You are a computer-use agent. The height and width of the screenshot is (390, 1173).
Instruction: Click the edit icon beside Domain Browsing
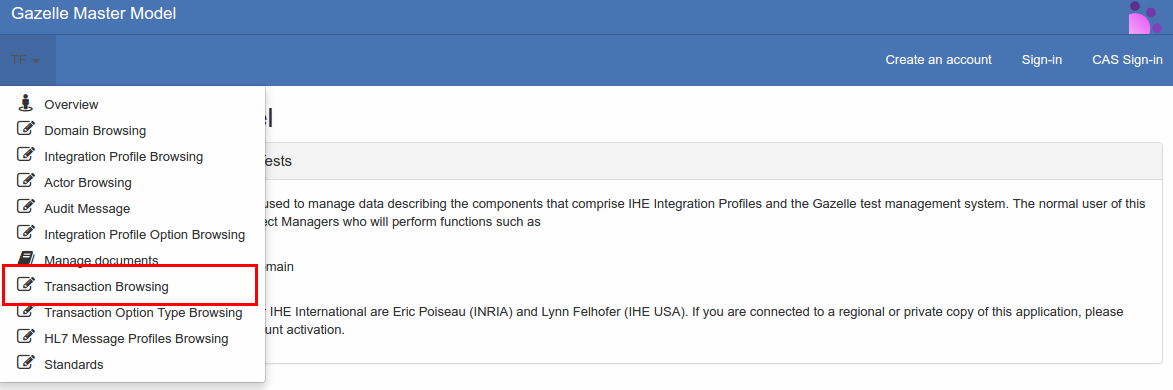click(x=26, y=130)
